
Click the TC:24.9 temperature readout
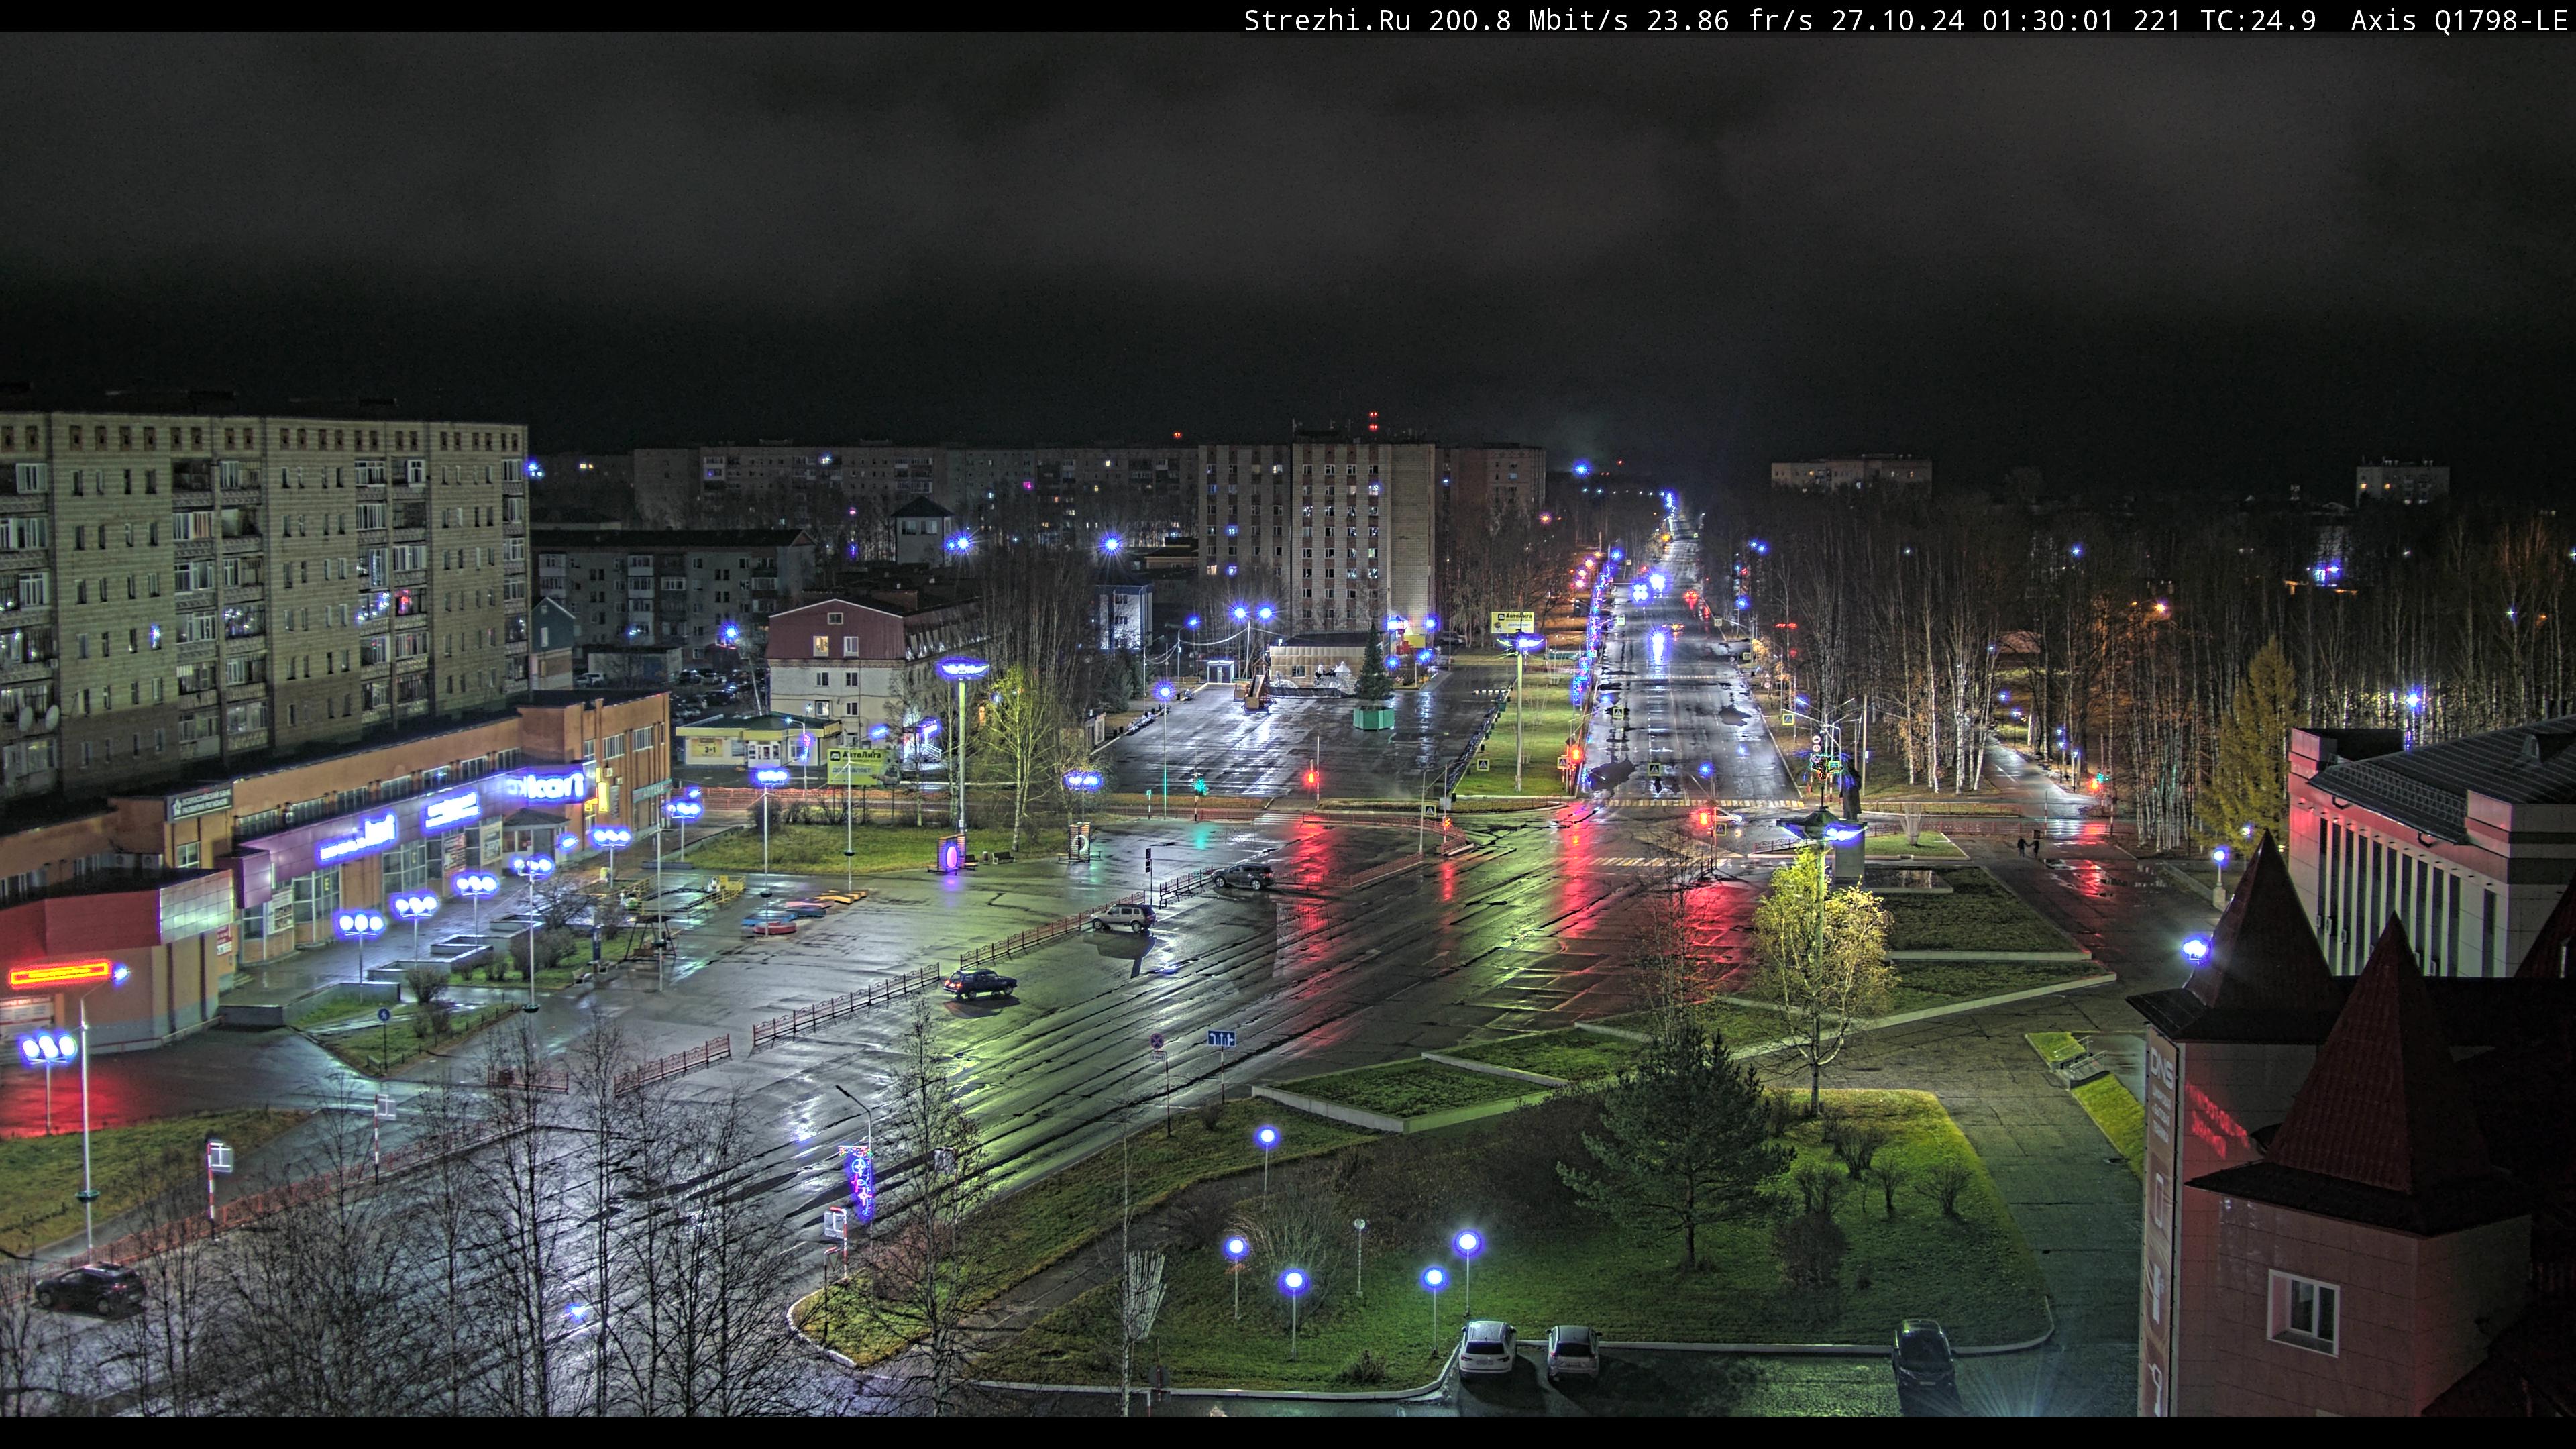click(x=2258, y=20)
